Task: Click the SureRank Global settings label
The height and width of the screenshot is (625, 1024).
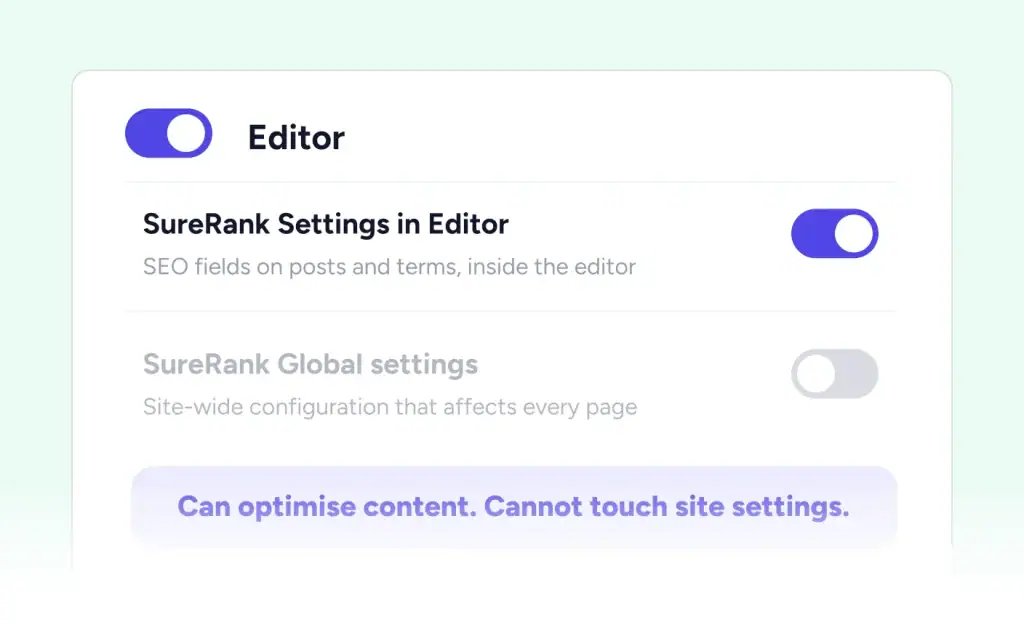Action: (310, 364)
